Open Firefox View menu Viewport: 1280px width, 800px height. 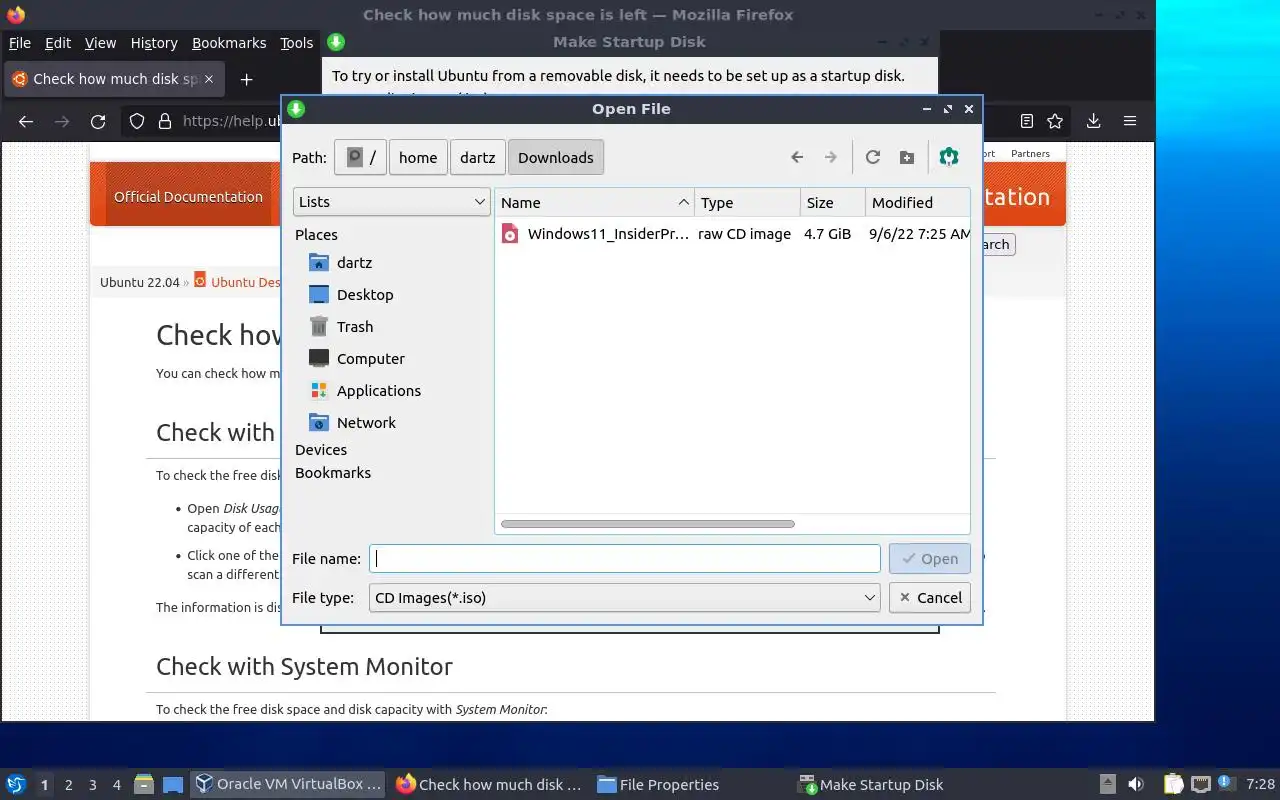[100, 43]
